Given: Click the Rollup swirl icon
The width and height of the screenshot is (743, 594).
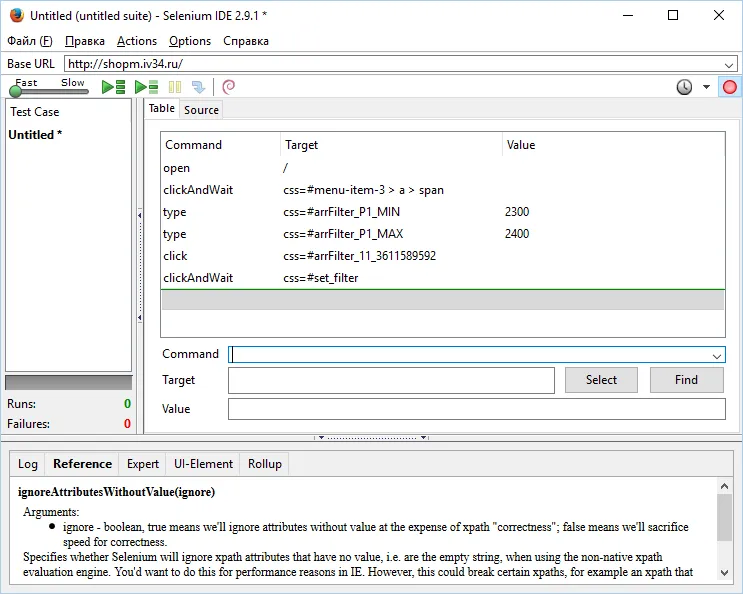Looking at the screenshot, I should coord(228,87).
